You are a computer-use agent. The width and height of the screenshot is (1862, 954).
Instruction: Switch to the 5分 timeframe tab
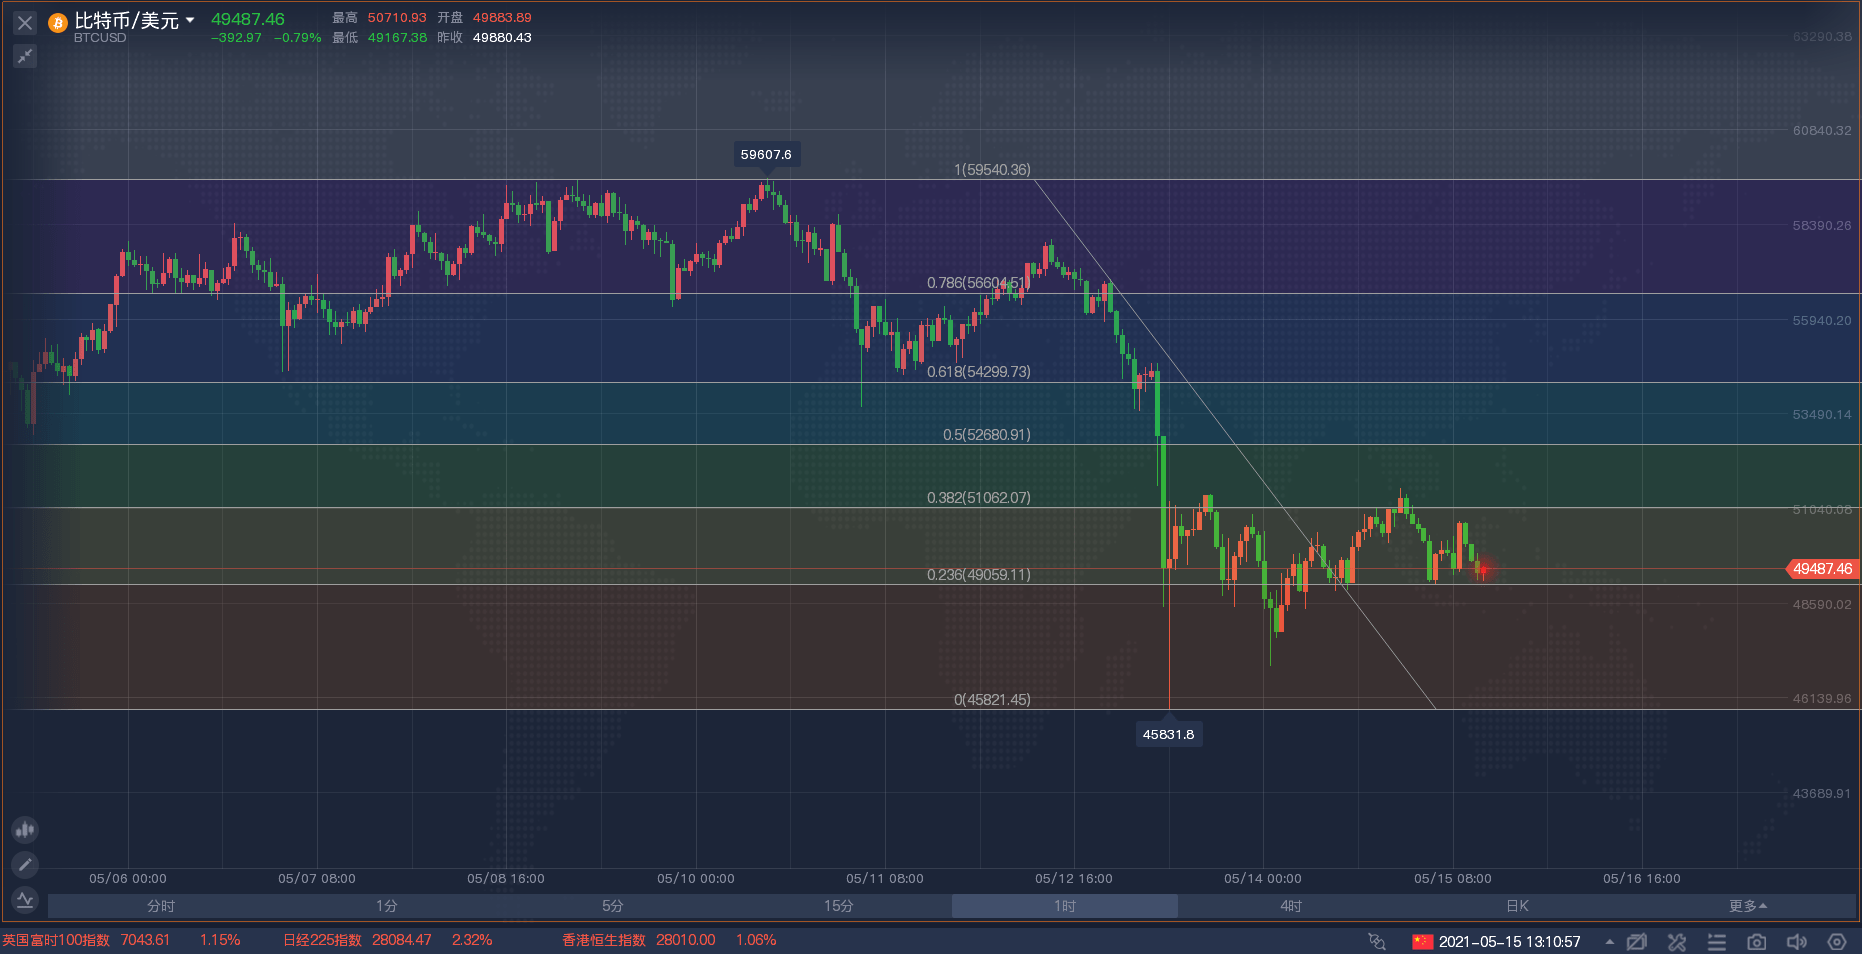pos(613,906)
